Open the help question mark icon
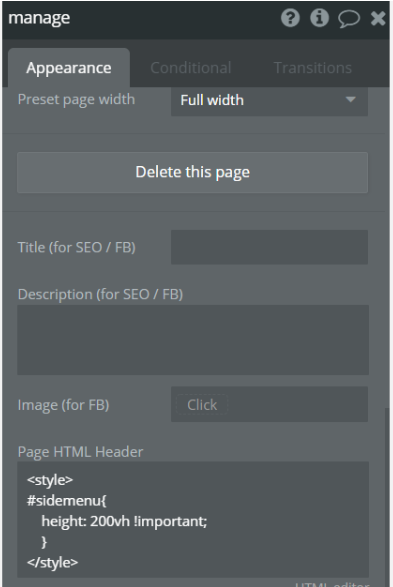Image resolution: width=393 pixels, height=587 pixels. (x=290, y=18)
